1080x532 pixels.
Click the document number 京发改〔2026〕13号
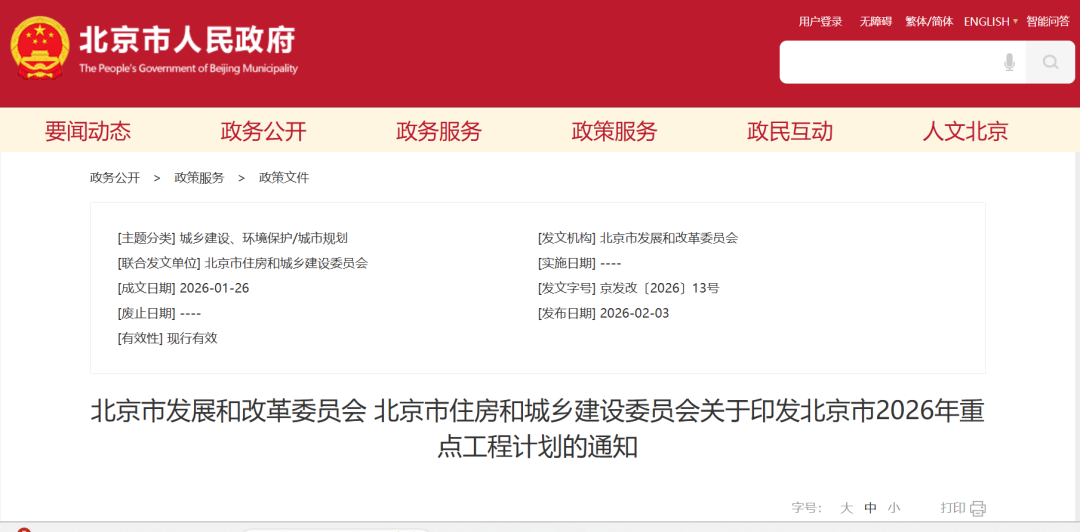(659, 288)
